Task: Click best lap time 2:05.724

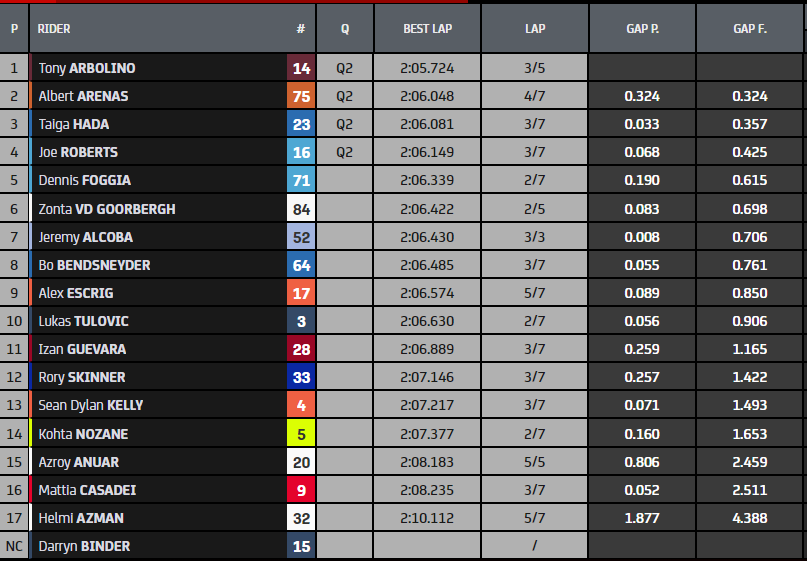Action: [427, 69]
